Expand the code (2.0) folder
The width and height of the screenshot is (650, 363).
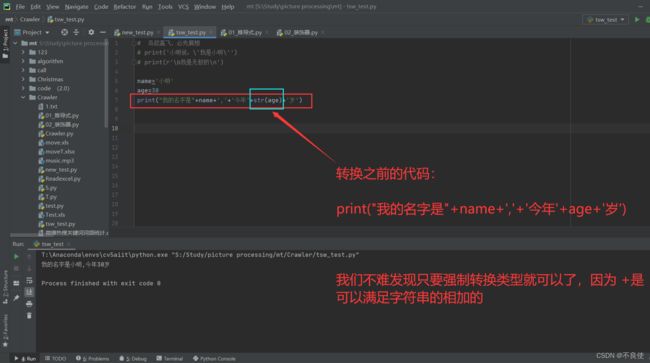[x=23, y=88]
